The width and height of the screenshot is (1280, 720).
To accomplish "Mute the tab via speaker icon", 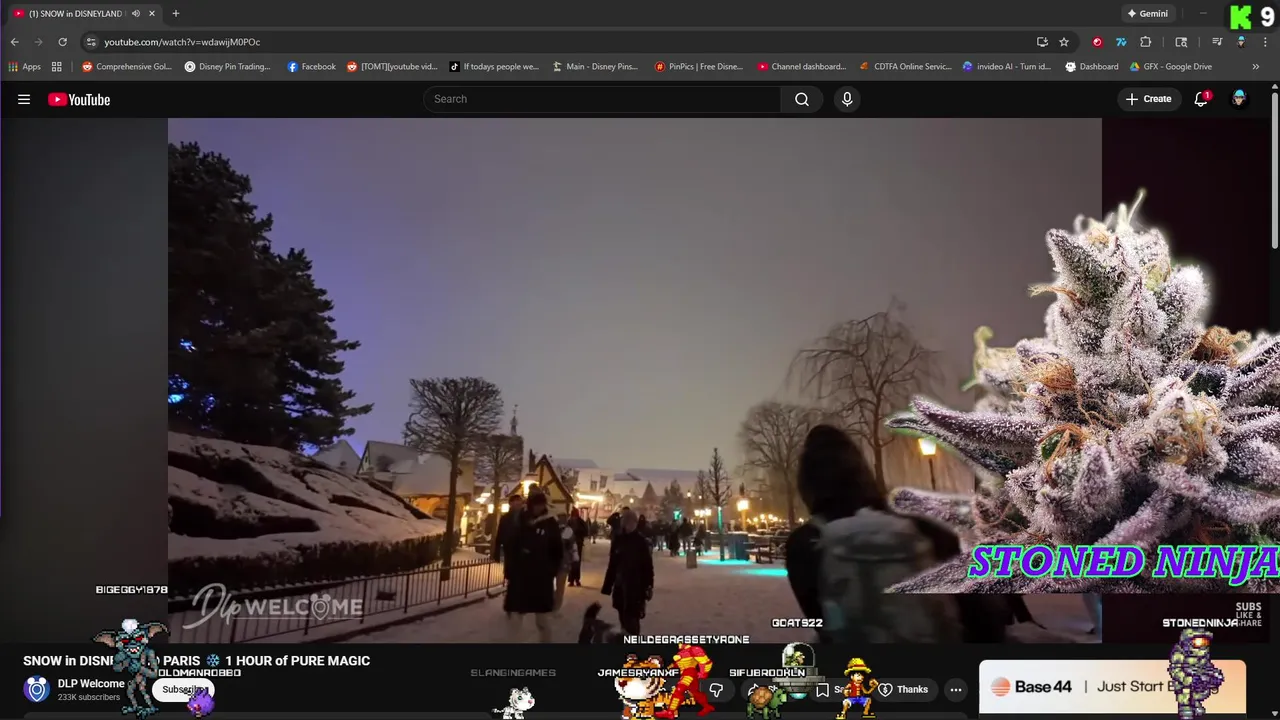I will 136,14.
